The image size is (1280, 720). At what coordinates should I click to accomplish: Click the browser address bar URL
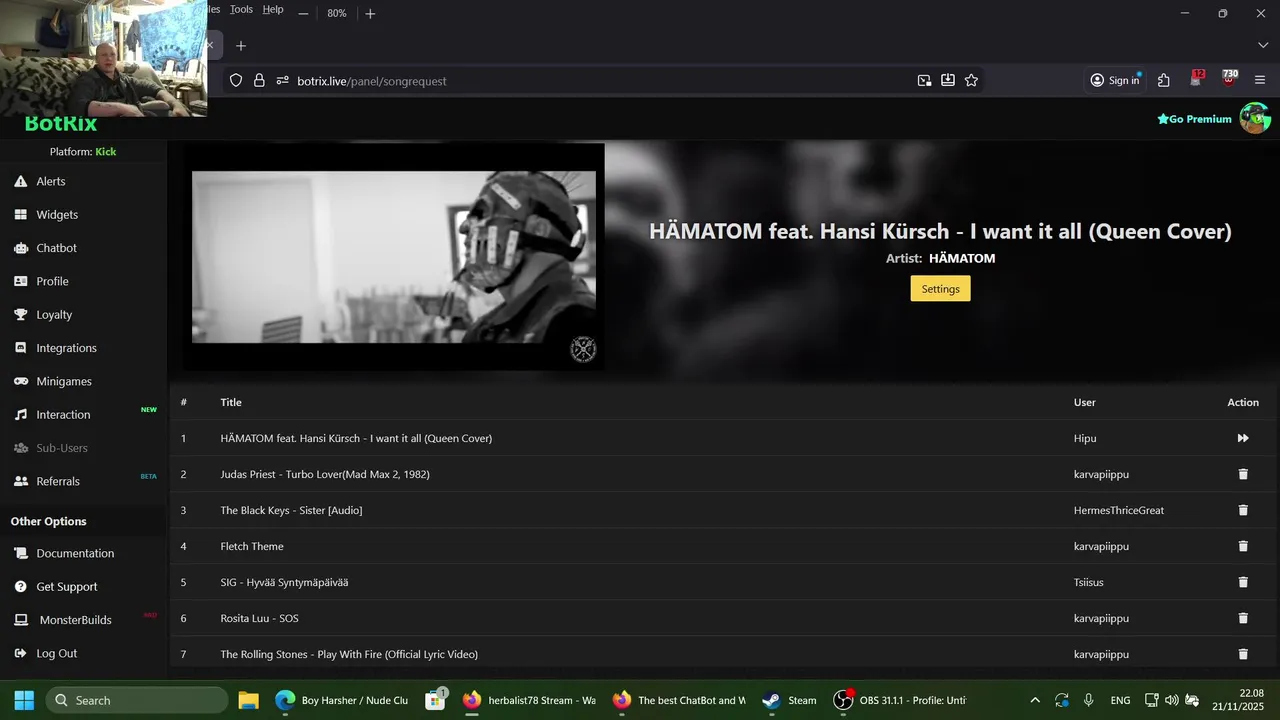pyautogui.click(x=372, y=81)
